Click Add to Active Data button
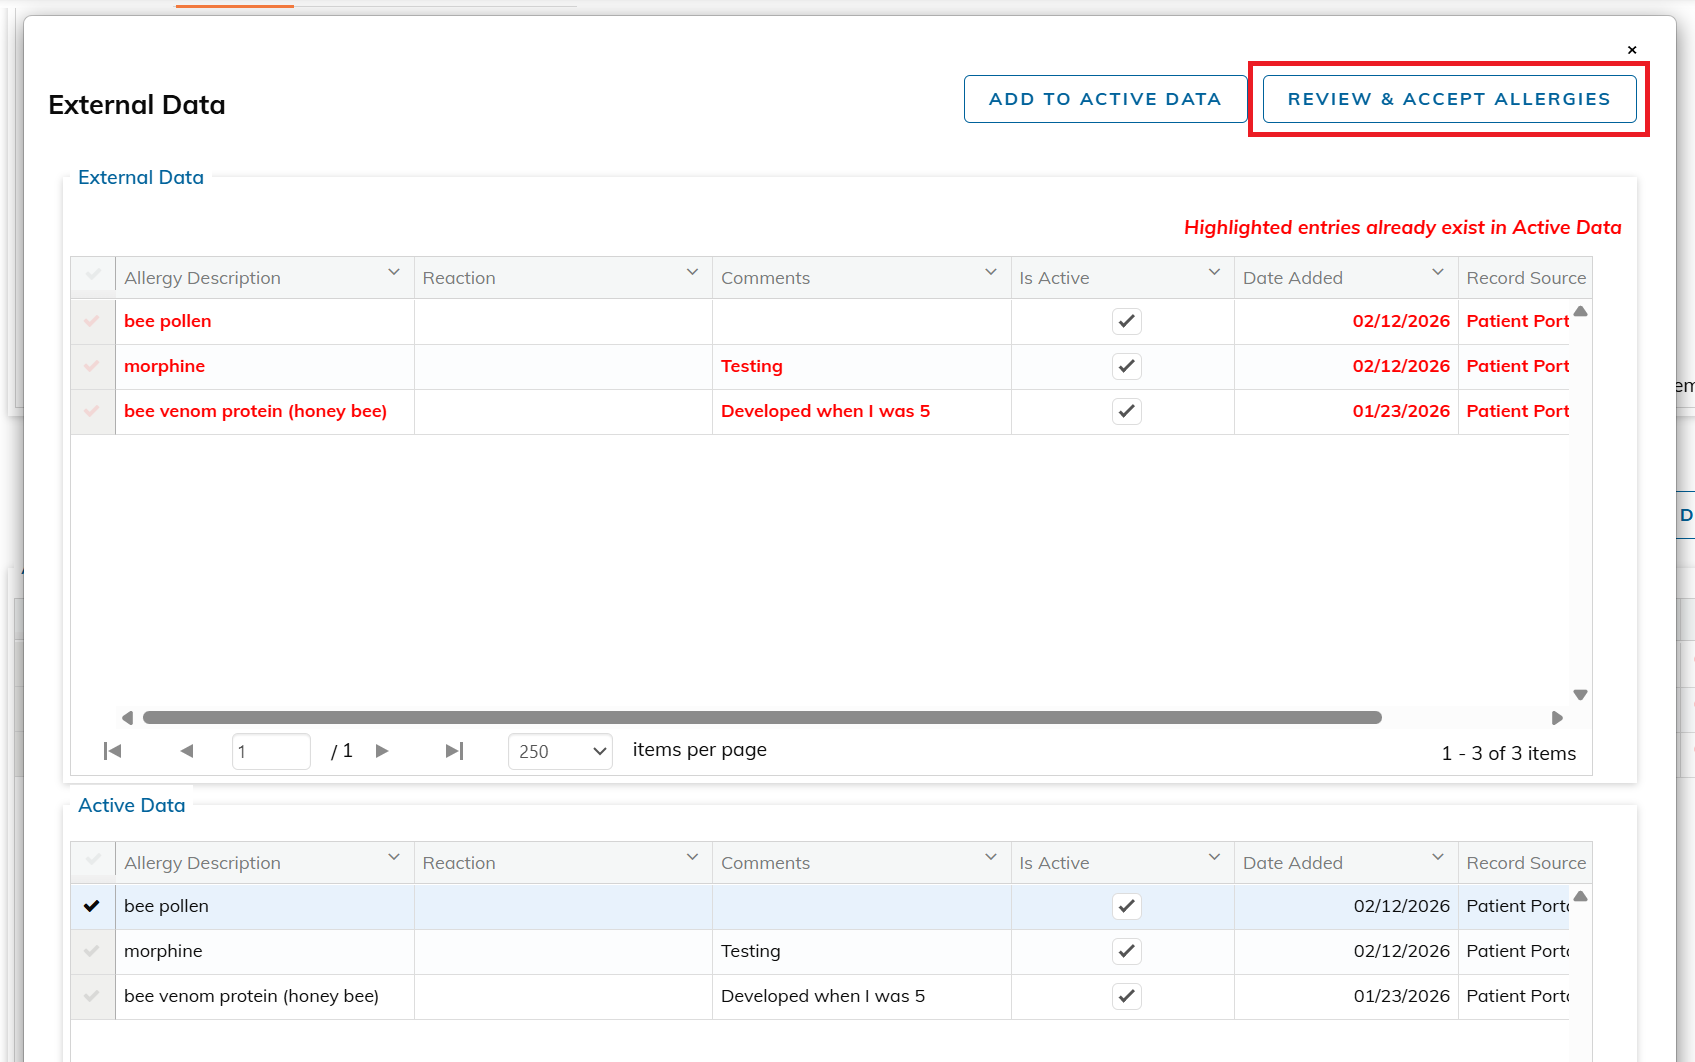1695x1062 pixels. coord(1105,99)
